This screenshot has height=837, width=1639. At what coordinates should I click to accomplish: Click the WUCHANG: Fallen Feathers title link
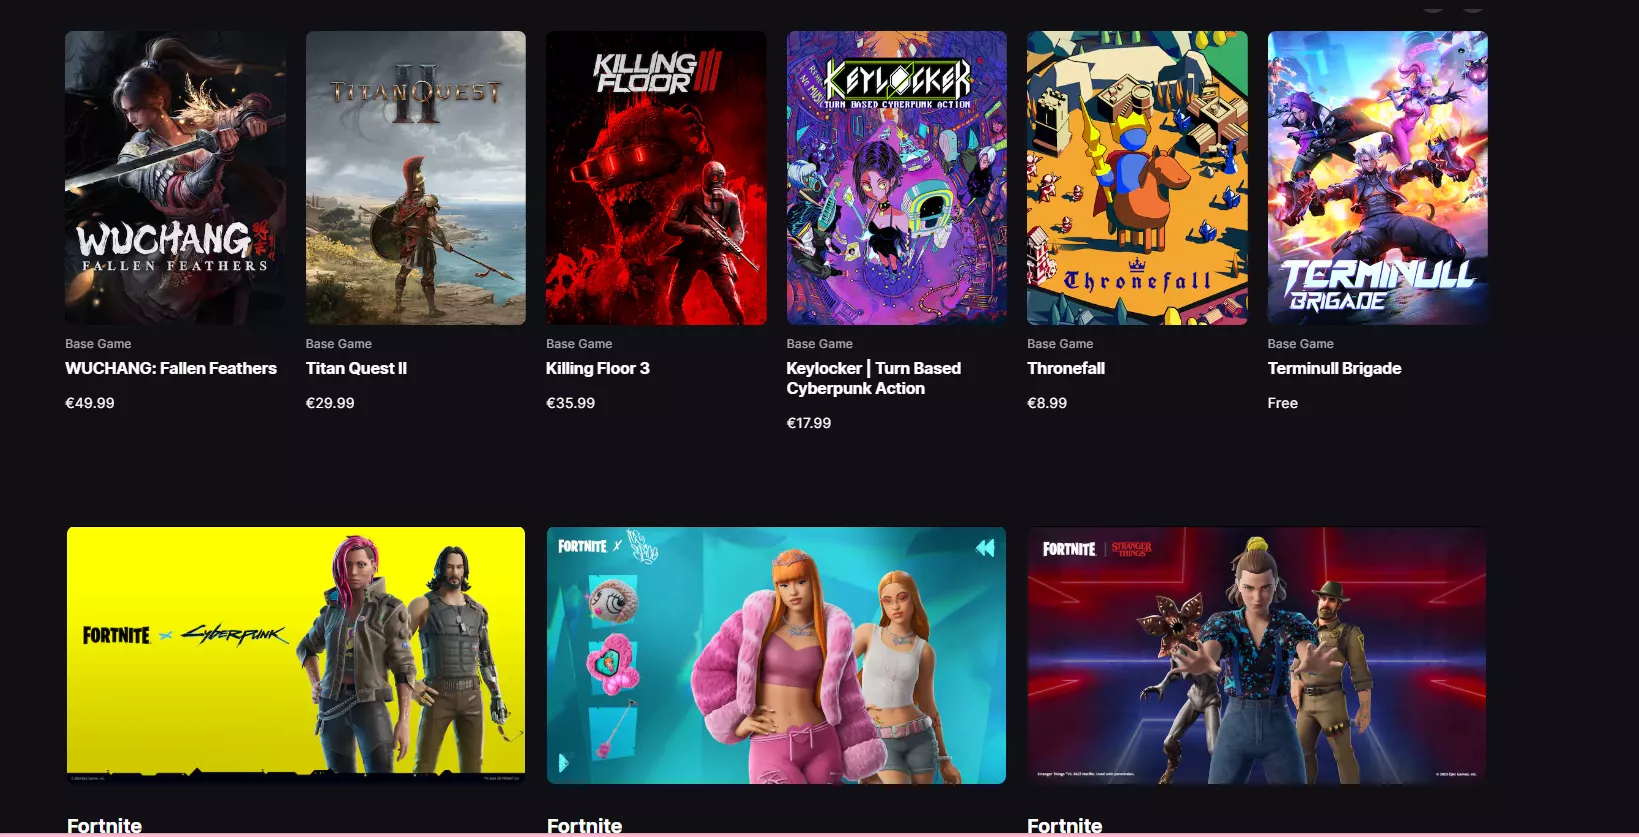click(x=171, y=368)
